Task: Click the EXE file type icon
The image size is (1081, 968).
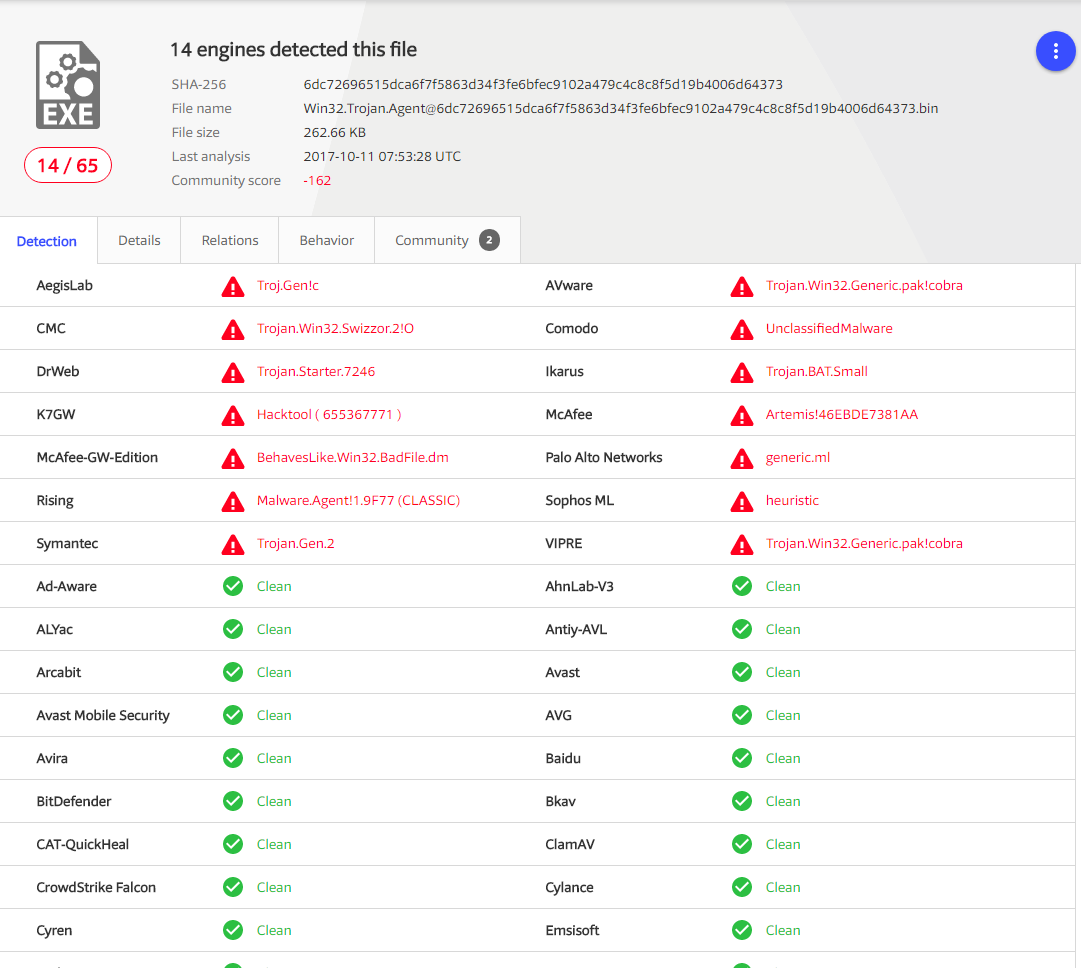Action: coord(68,85)
